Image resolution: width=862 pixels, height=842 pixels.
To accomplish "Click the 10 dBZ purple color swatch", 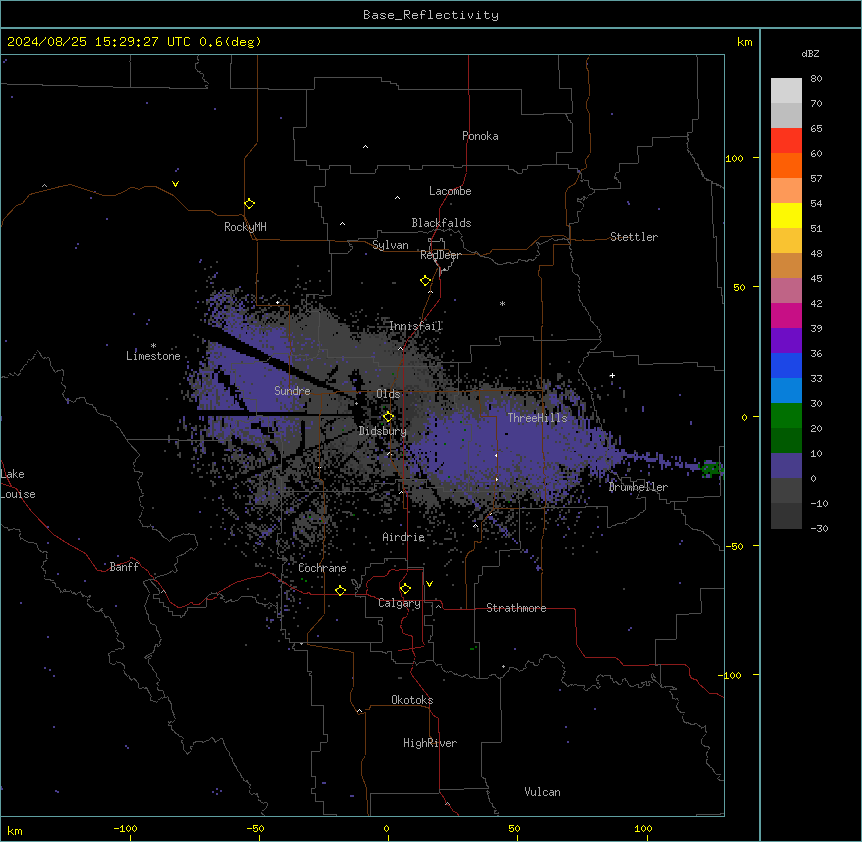I will tap(786, 465).
